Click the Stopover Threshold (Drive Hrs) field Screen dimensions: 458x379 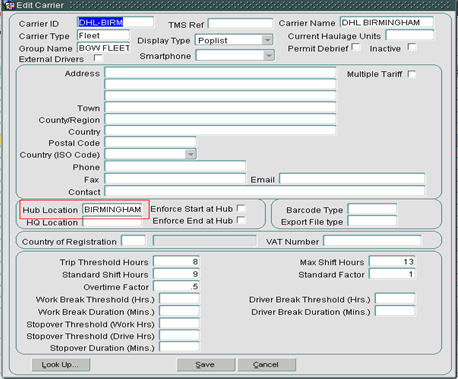pos(179,335)
